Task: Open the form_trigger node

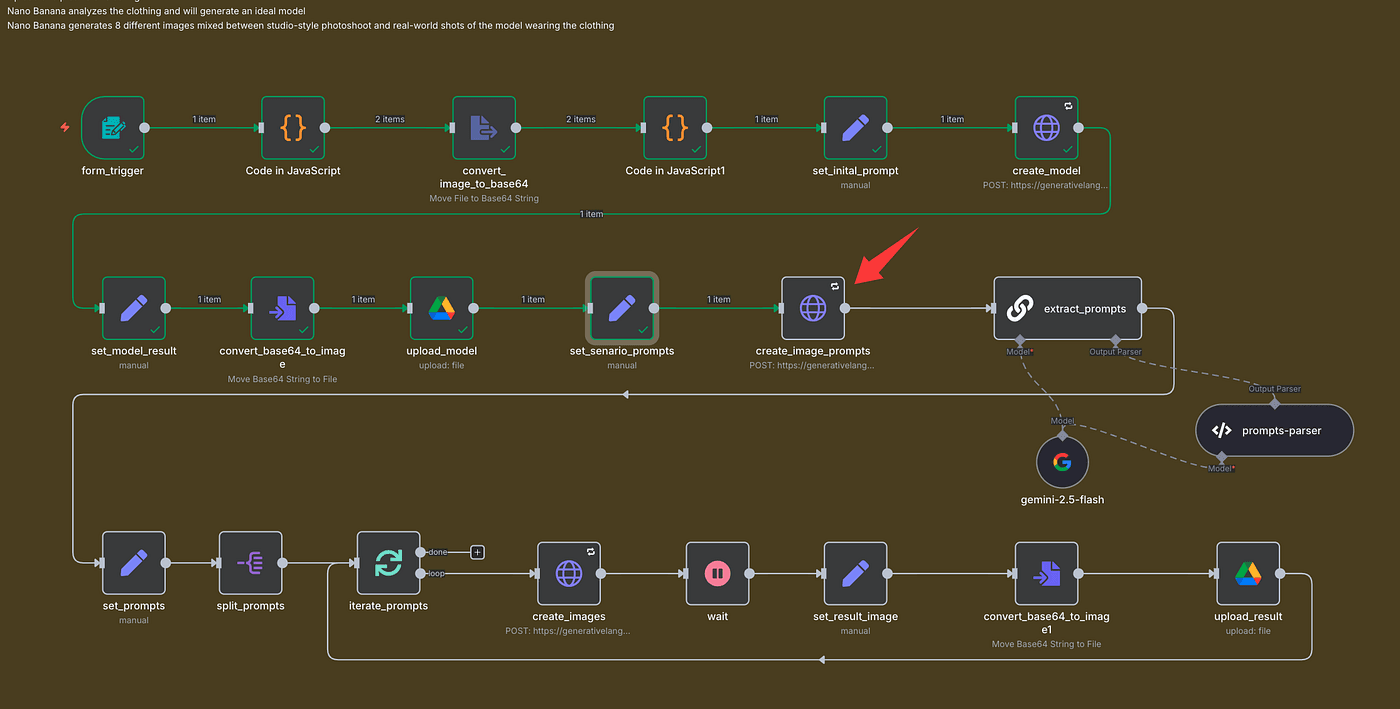Action: (x=112, y=128)
